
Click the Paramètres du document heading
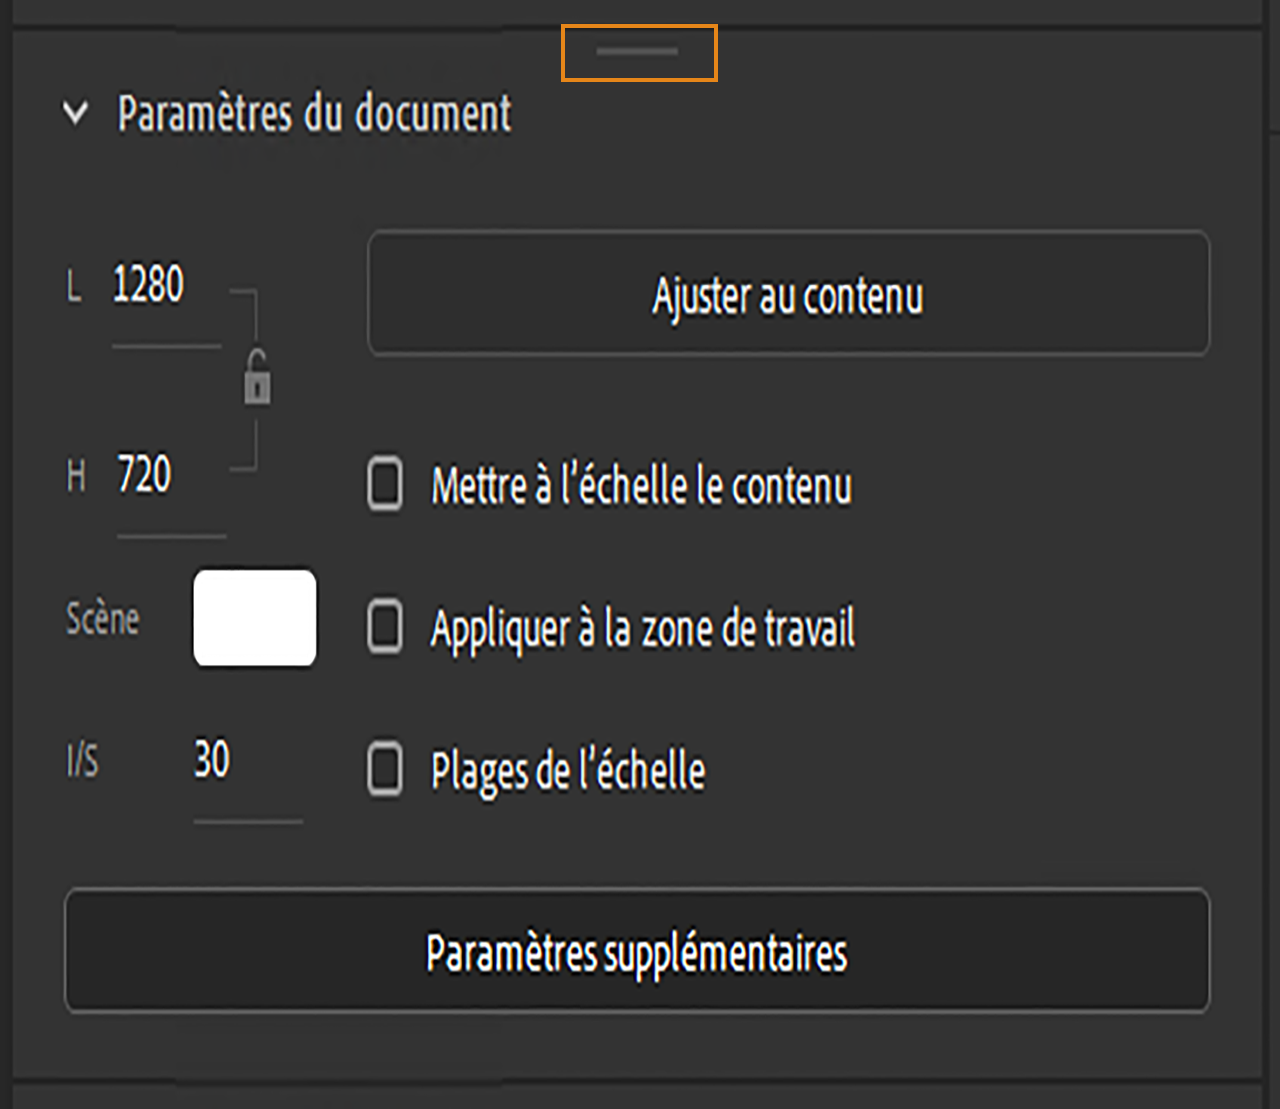315,115
